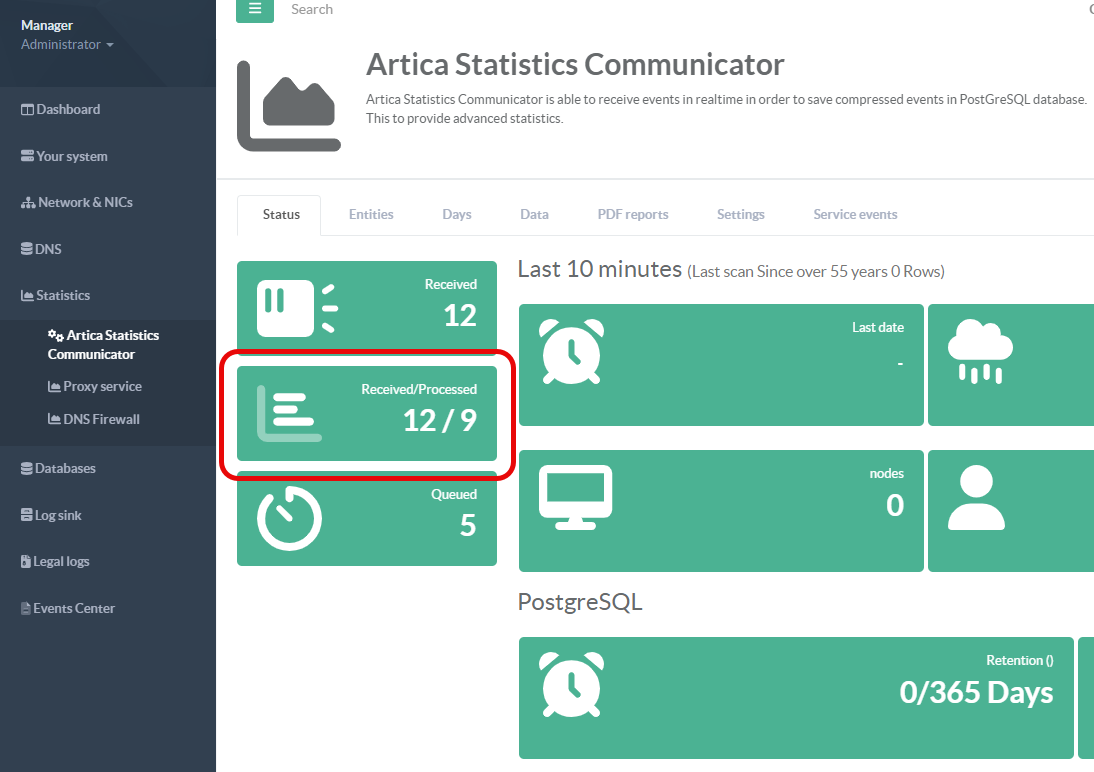
Task: Open the Administrator account dropdown
Action: (x=67, y=45)
